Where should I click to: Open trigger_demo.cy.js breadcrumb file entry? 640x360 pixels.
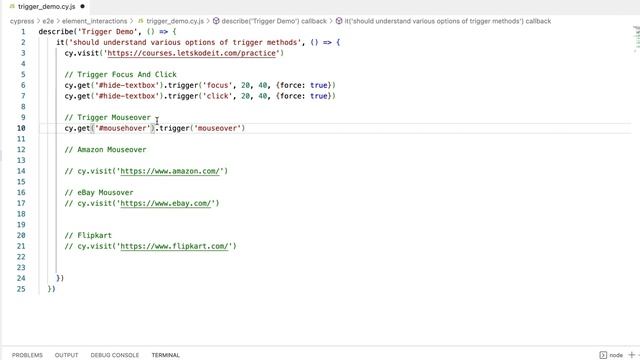click(175, 21)
